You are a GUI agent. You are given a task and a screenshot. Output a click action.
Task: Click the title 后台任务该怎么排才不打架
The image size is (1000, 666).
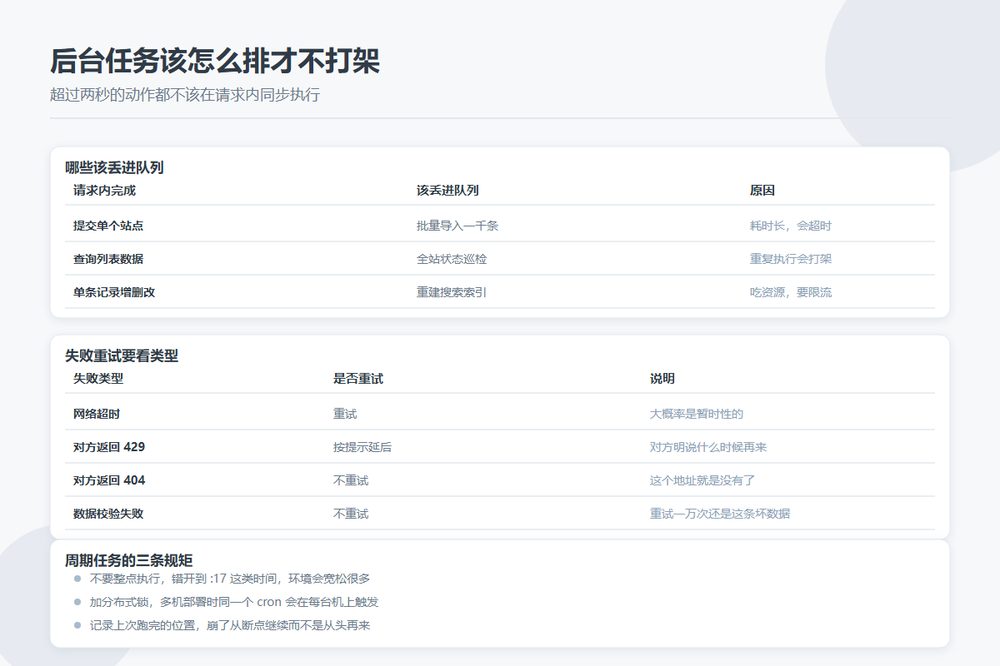point(215,61)
